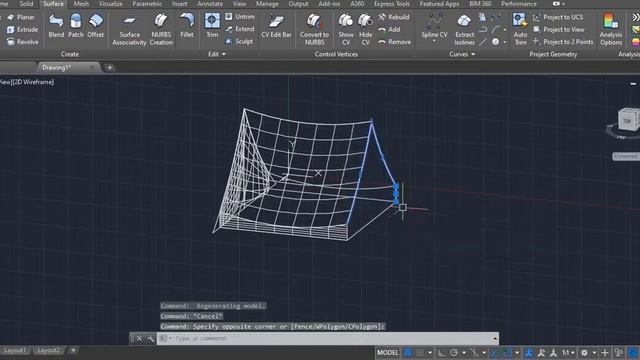Toggle isometric drafting

(x=474, y=353)
